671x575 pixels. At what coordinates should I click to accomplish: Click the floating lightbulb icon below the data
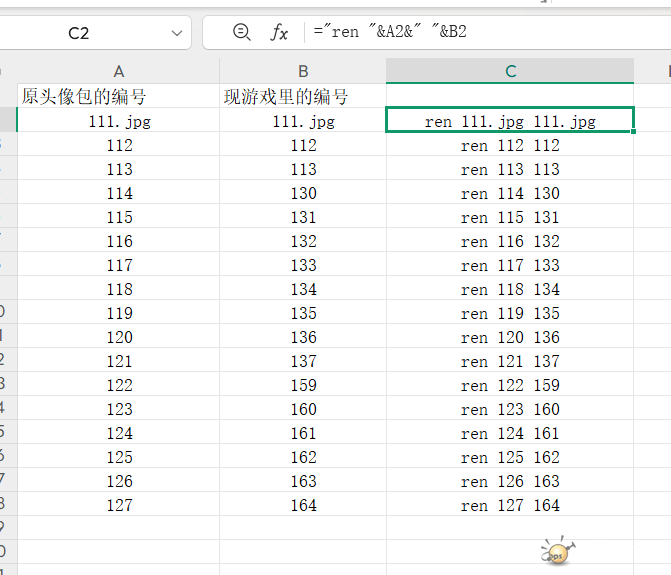pos(558,552)
